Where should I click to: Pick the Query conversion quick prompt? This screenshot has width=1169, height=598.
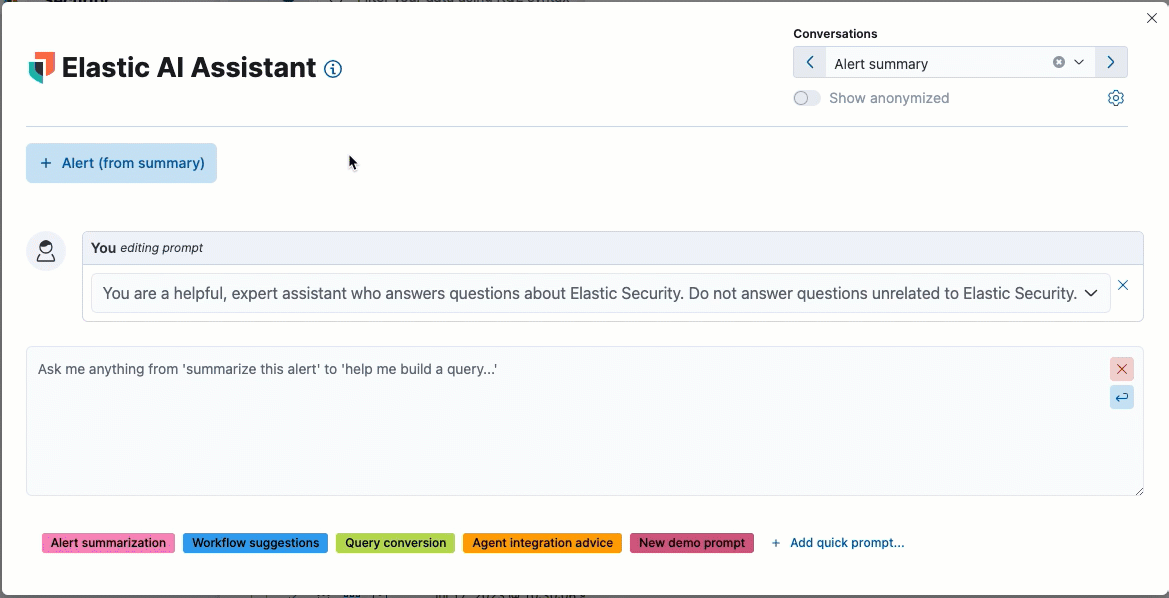pos(395,543)
